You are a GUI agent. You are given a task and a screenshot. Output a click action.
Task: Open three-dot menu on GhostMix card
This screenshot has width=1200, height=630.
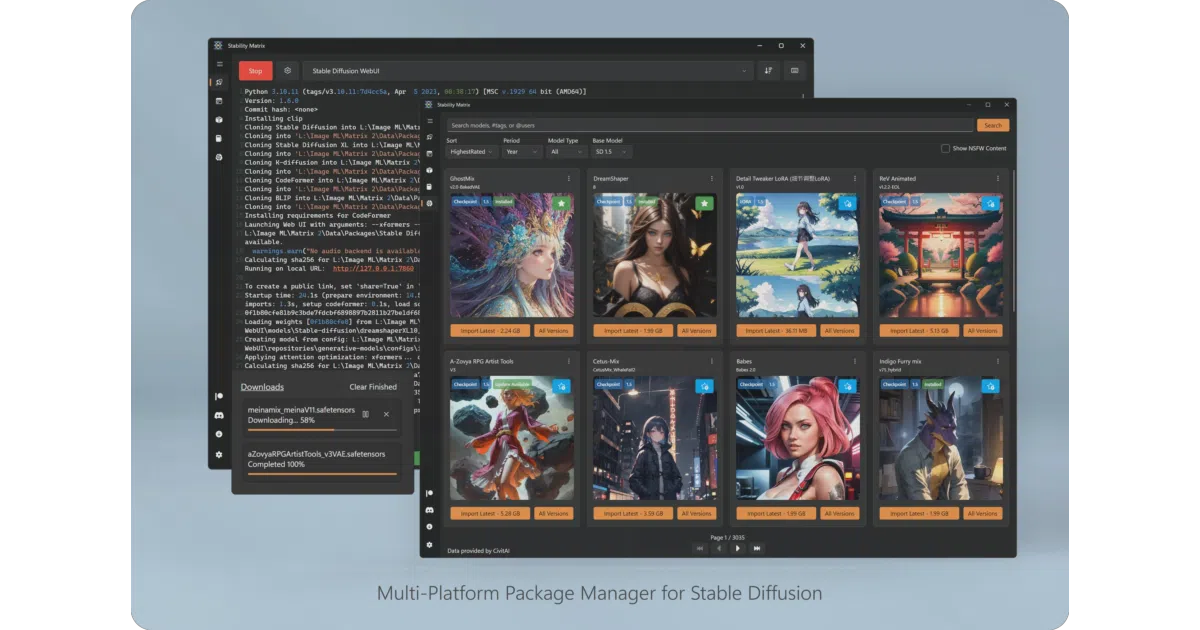tap(569, 179)
